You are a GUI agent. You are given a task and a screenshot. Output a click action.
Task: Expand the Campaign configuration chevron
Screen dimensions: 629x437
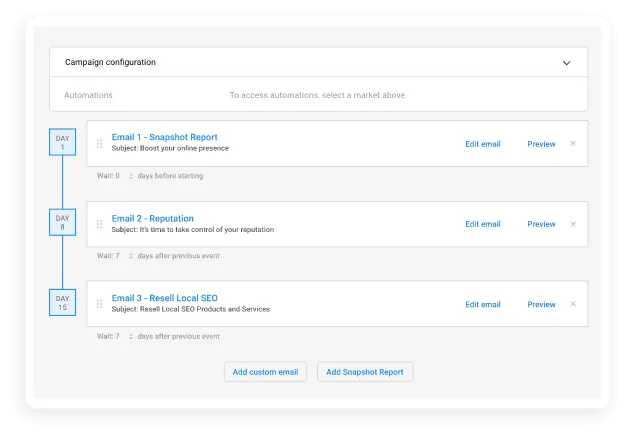click(566, 63)
